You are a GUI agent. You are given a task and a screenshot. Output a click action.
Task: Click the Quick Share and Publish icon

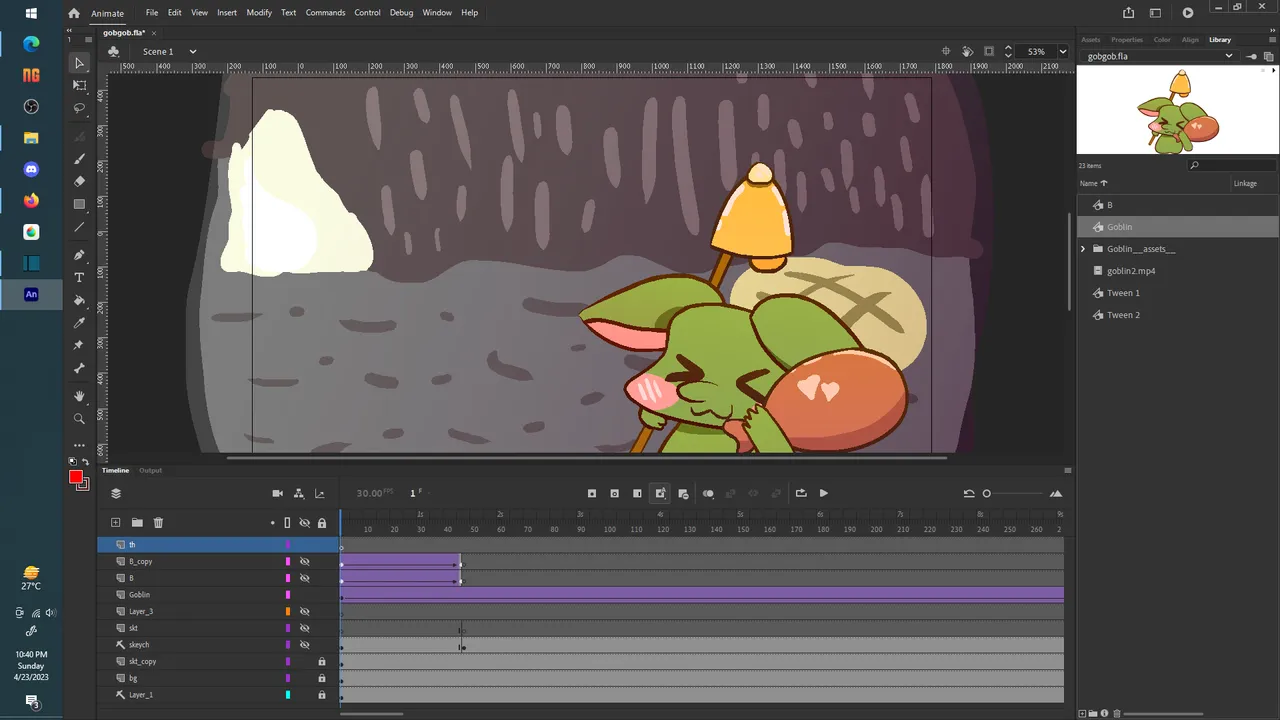pos(1129,13)
